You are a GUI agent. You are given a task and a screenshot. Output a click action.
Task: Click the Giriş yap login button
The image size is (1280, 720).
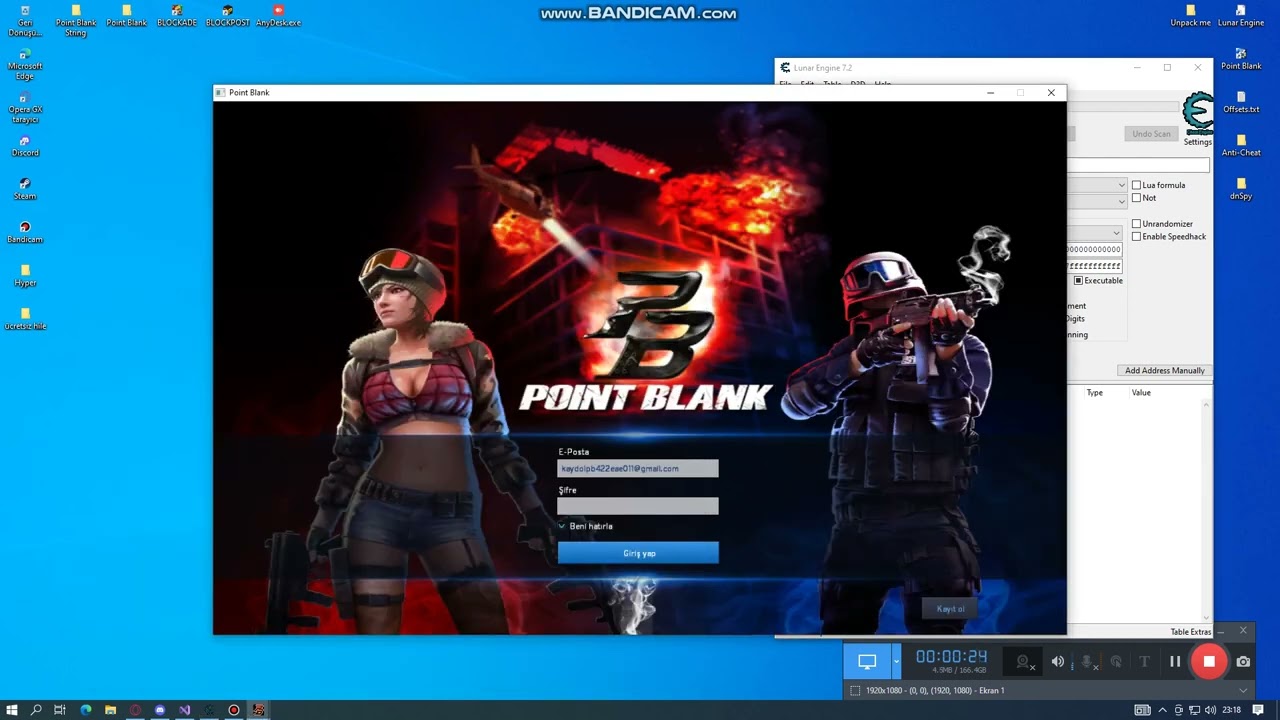[x=638, y=553]
